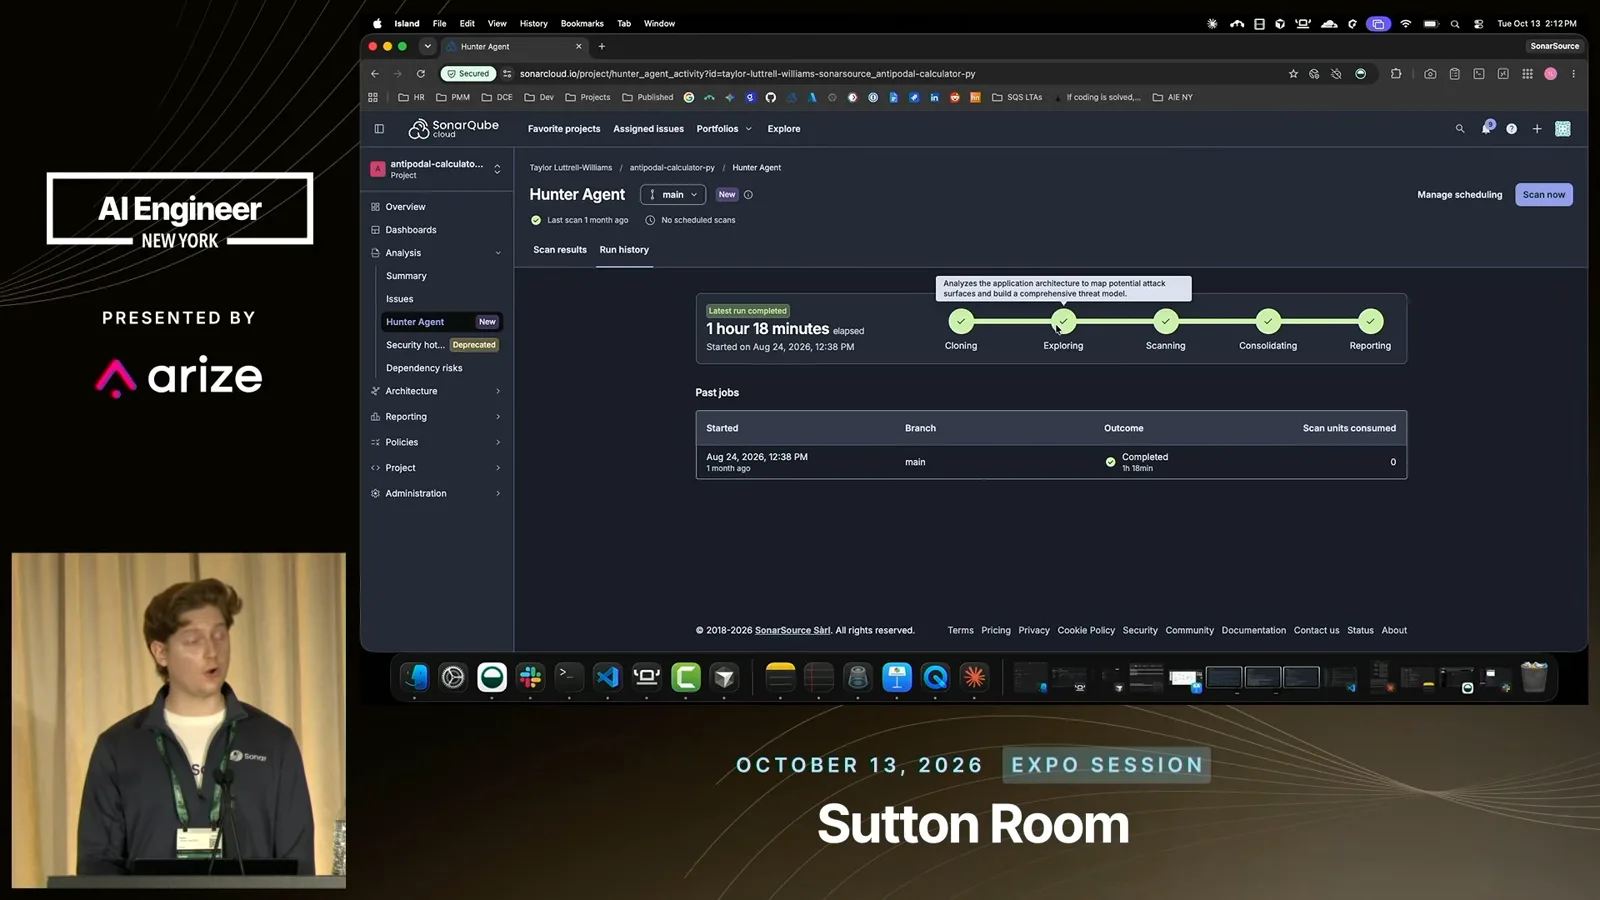The image size is (1600, 900).
Task: Open the Aug 24, 2026 past job row
Action: [1051, 462]
